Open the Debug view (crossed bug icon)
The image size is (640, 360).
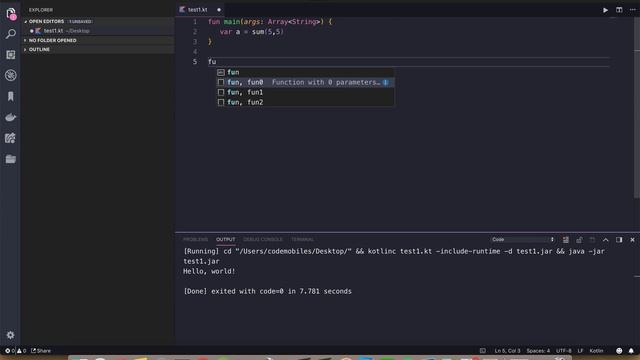click(x=11, y=75)
